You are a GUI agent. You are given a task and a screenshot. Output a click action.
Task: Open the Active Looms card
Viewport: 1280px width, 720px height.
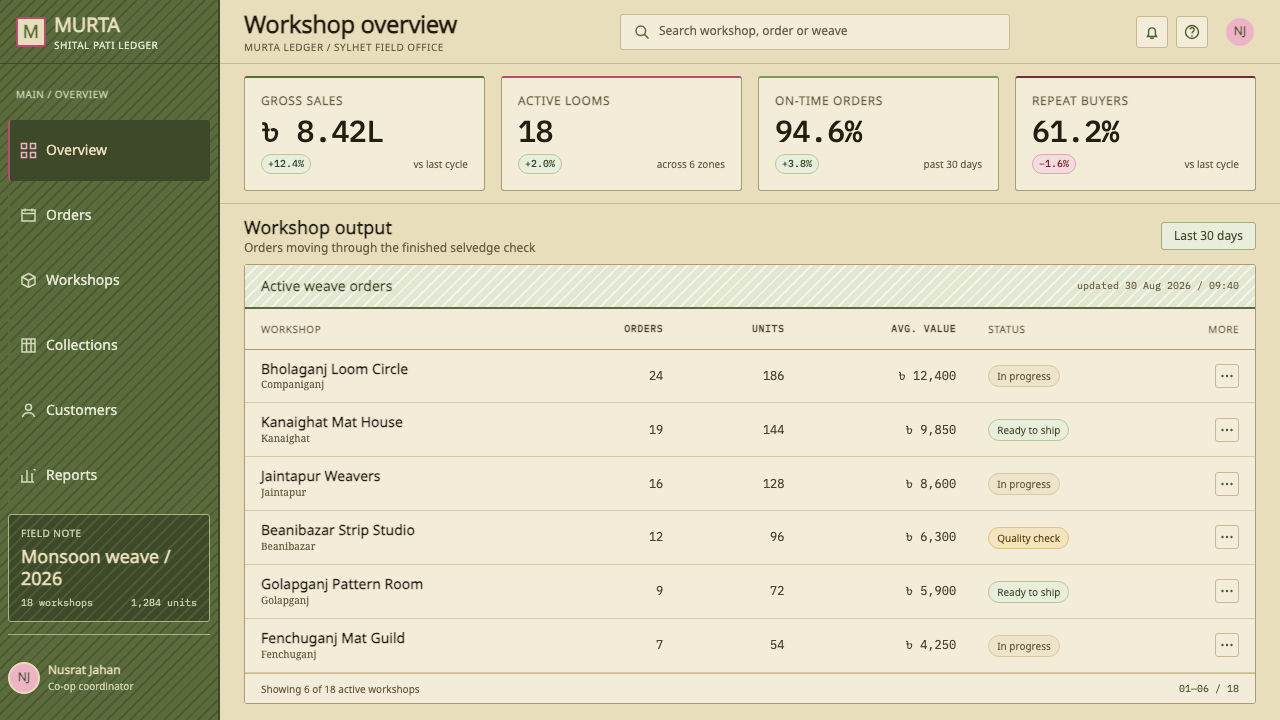click(621, 133)
